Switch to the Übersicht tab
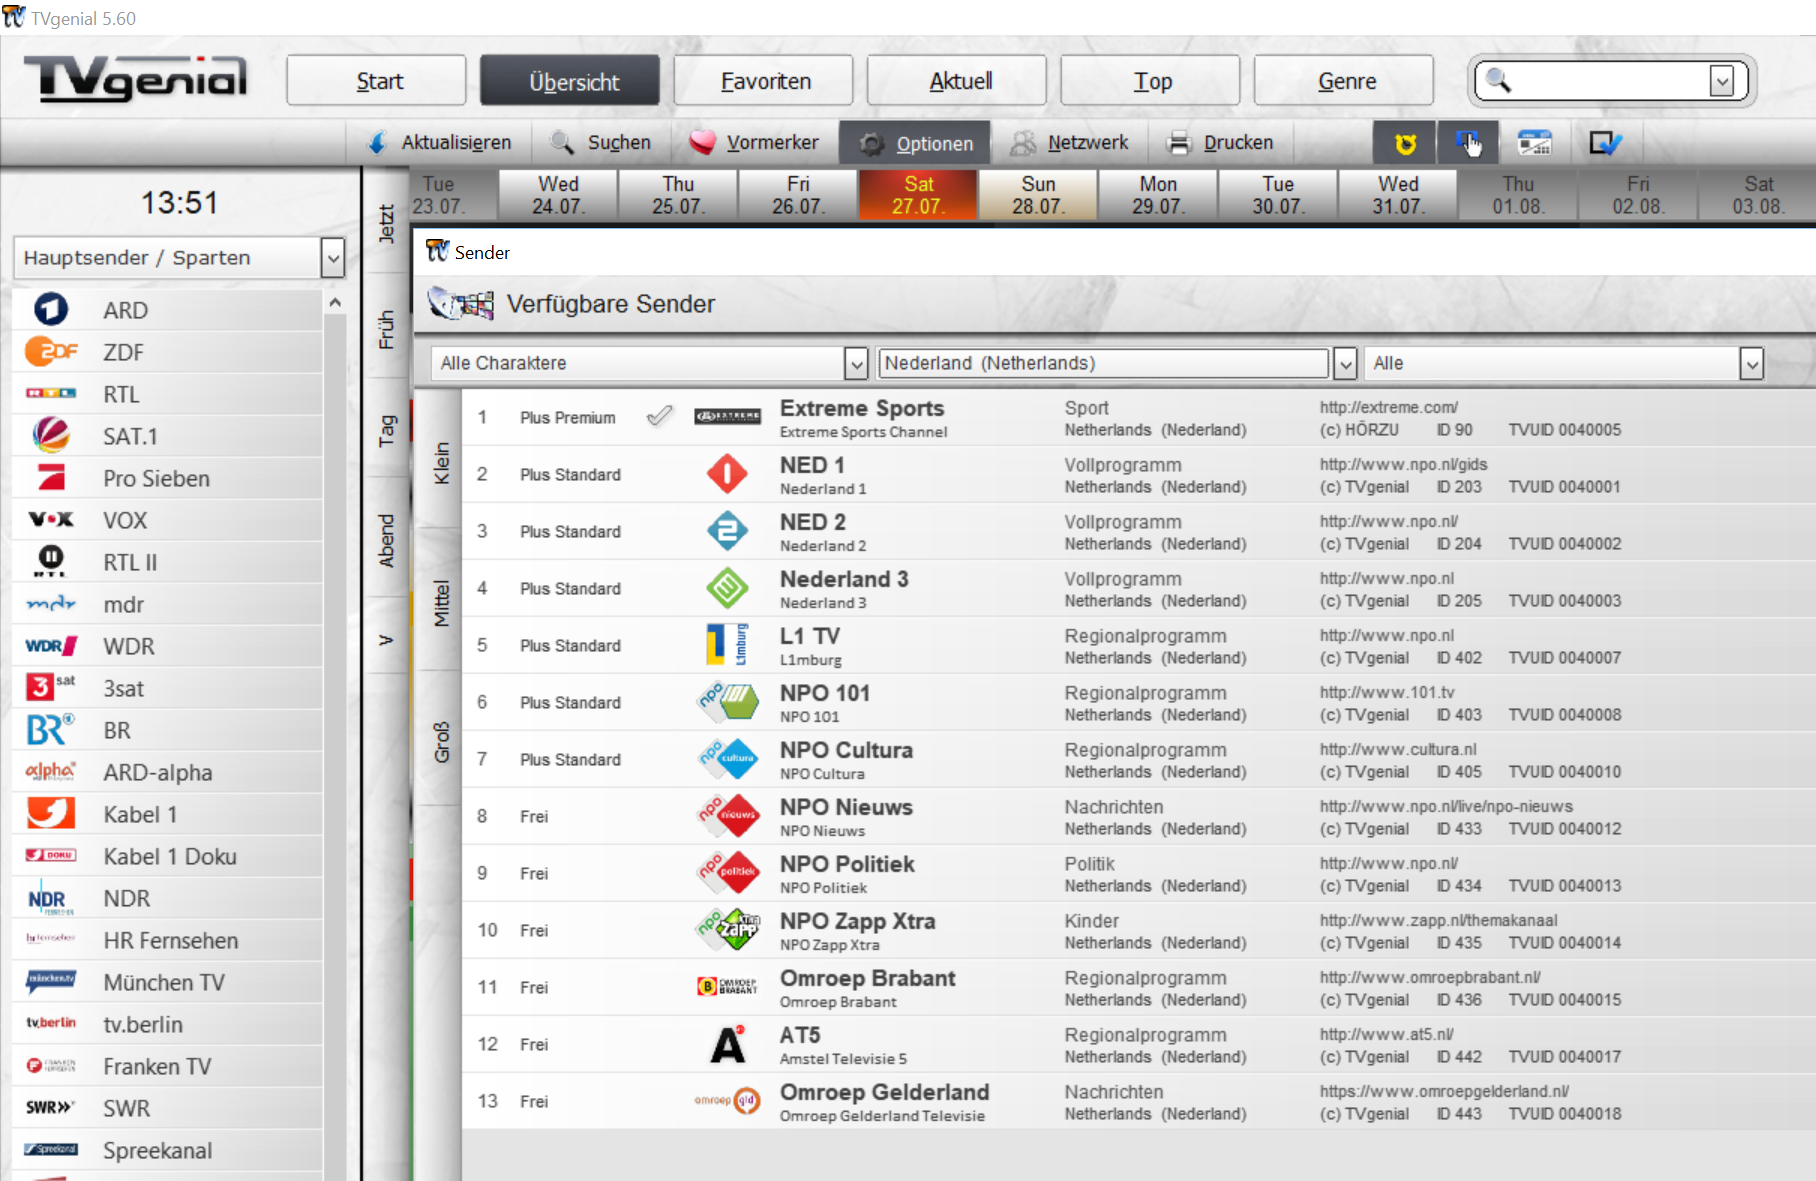Viewport: 1816px width, 1181px height. point(570,80)
